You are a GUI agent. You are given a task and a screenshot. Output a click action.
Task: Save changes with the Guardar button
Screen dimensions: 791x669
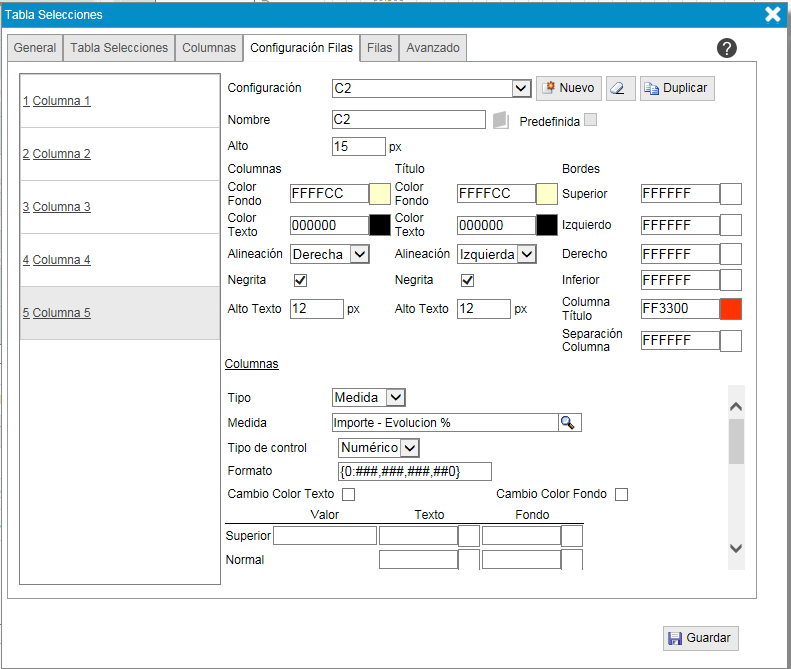coord(700,638)
